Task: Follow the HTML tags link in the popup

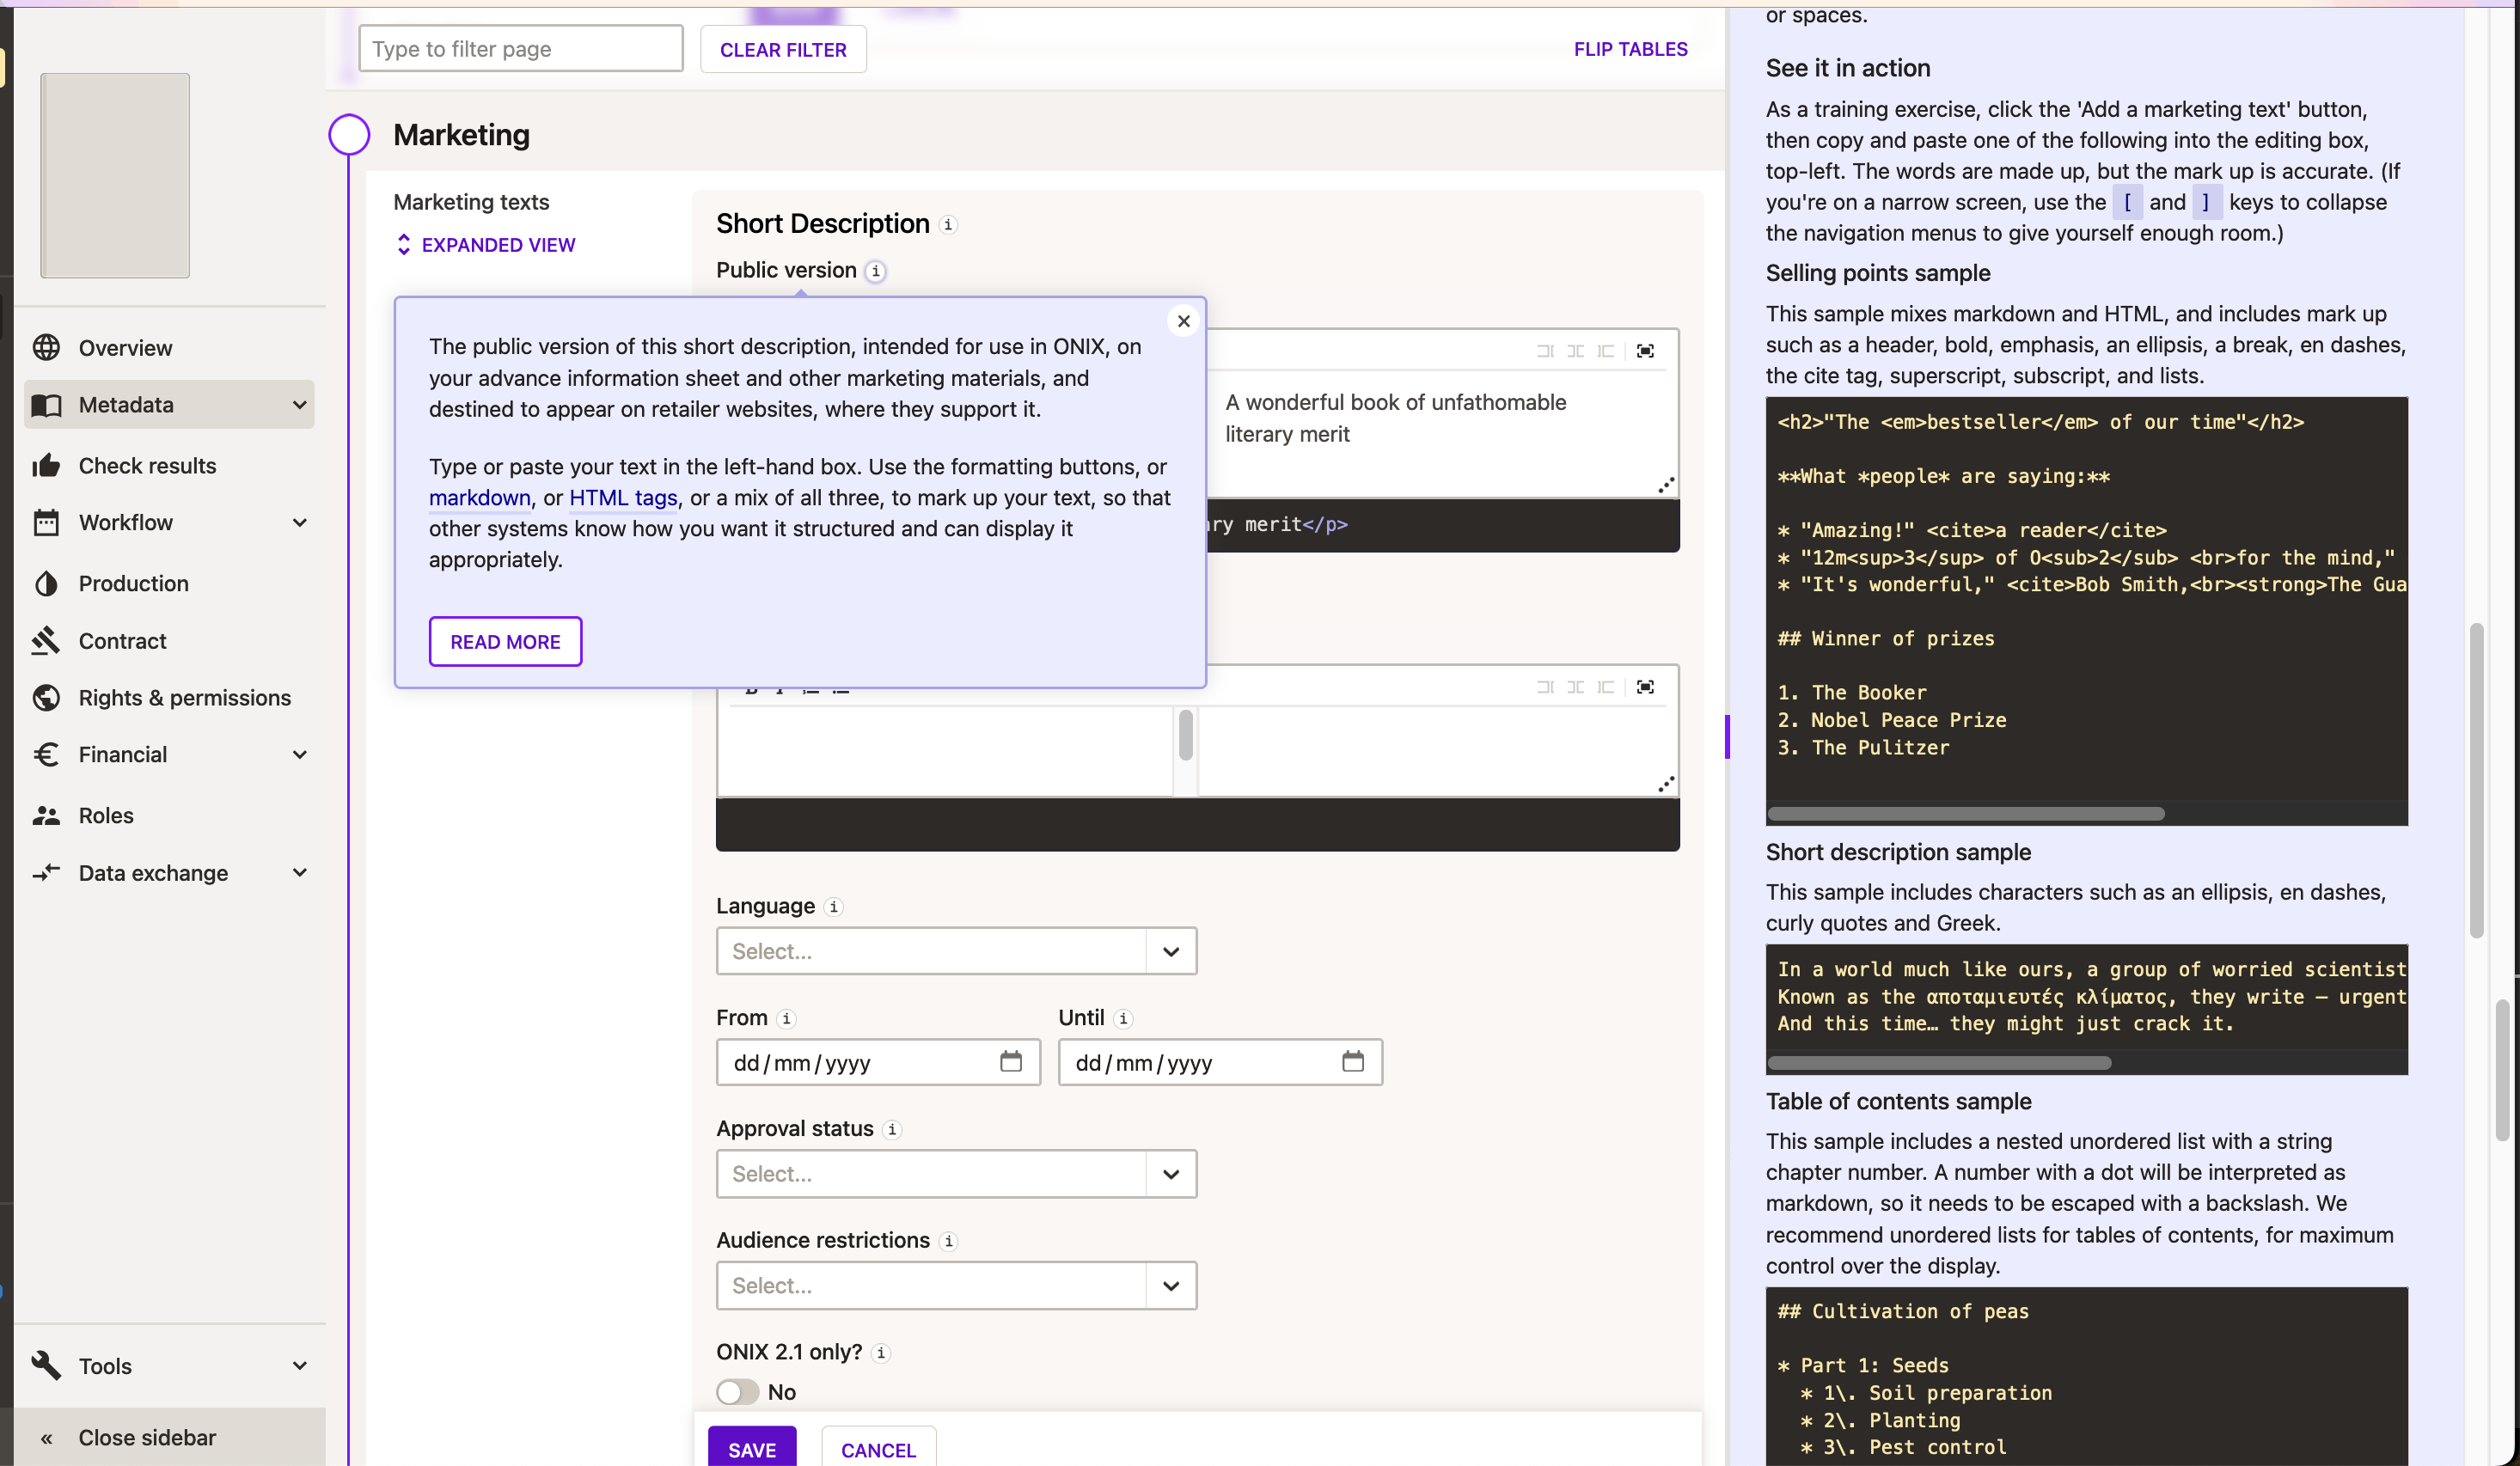Action: click(623, 497)
